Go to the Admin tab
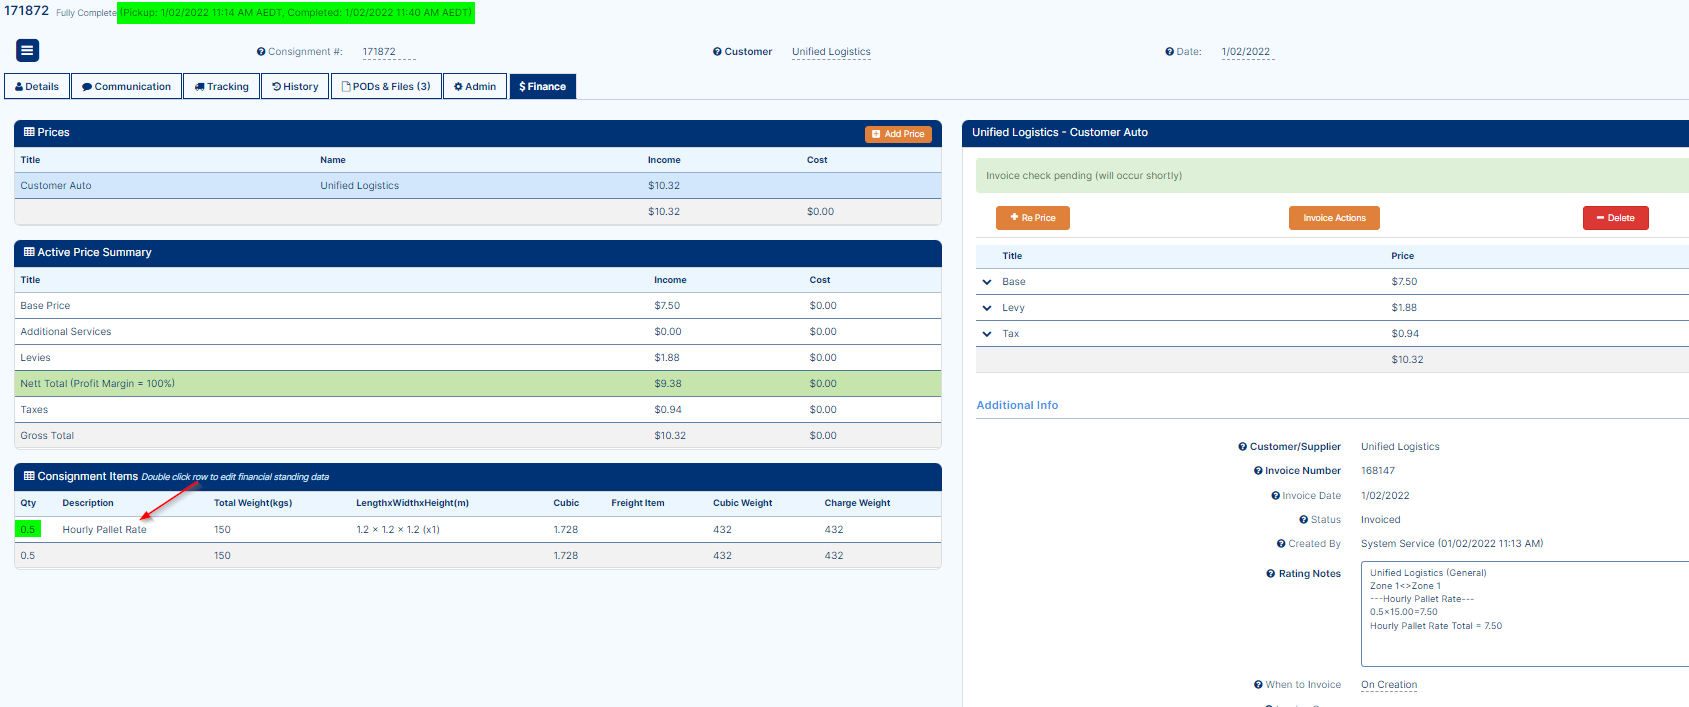Screen dimensions: 1689x707 pyautogui.click(x=475, y=87)
